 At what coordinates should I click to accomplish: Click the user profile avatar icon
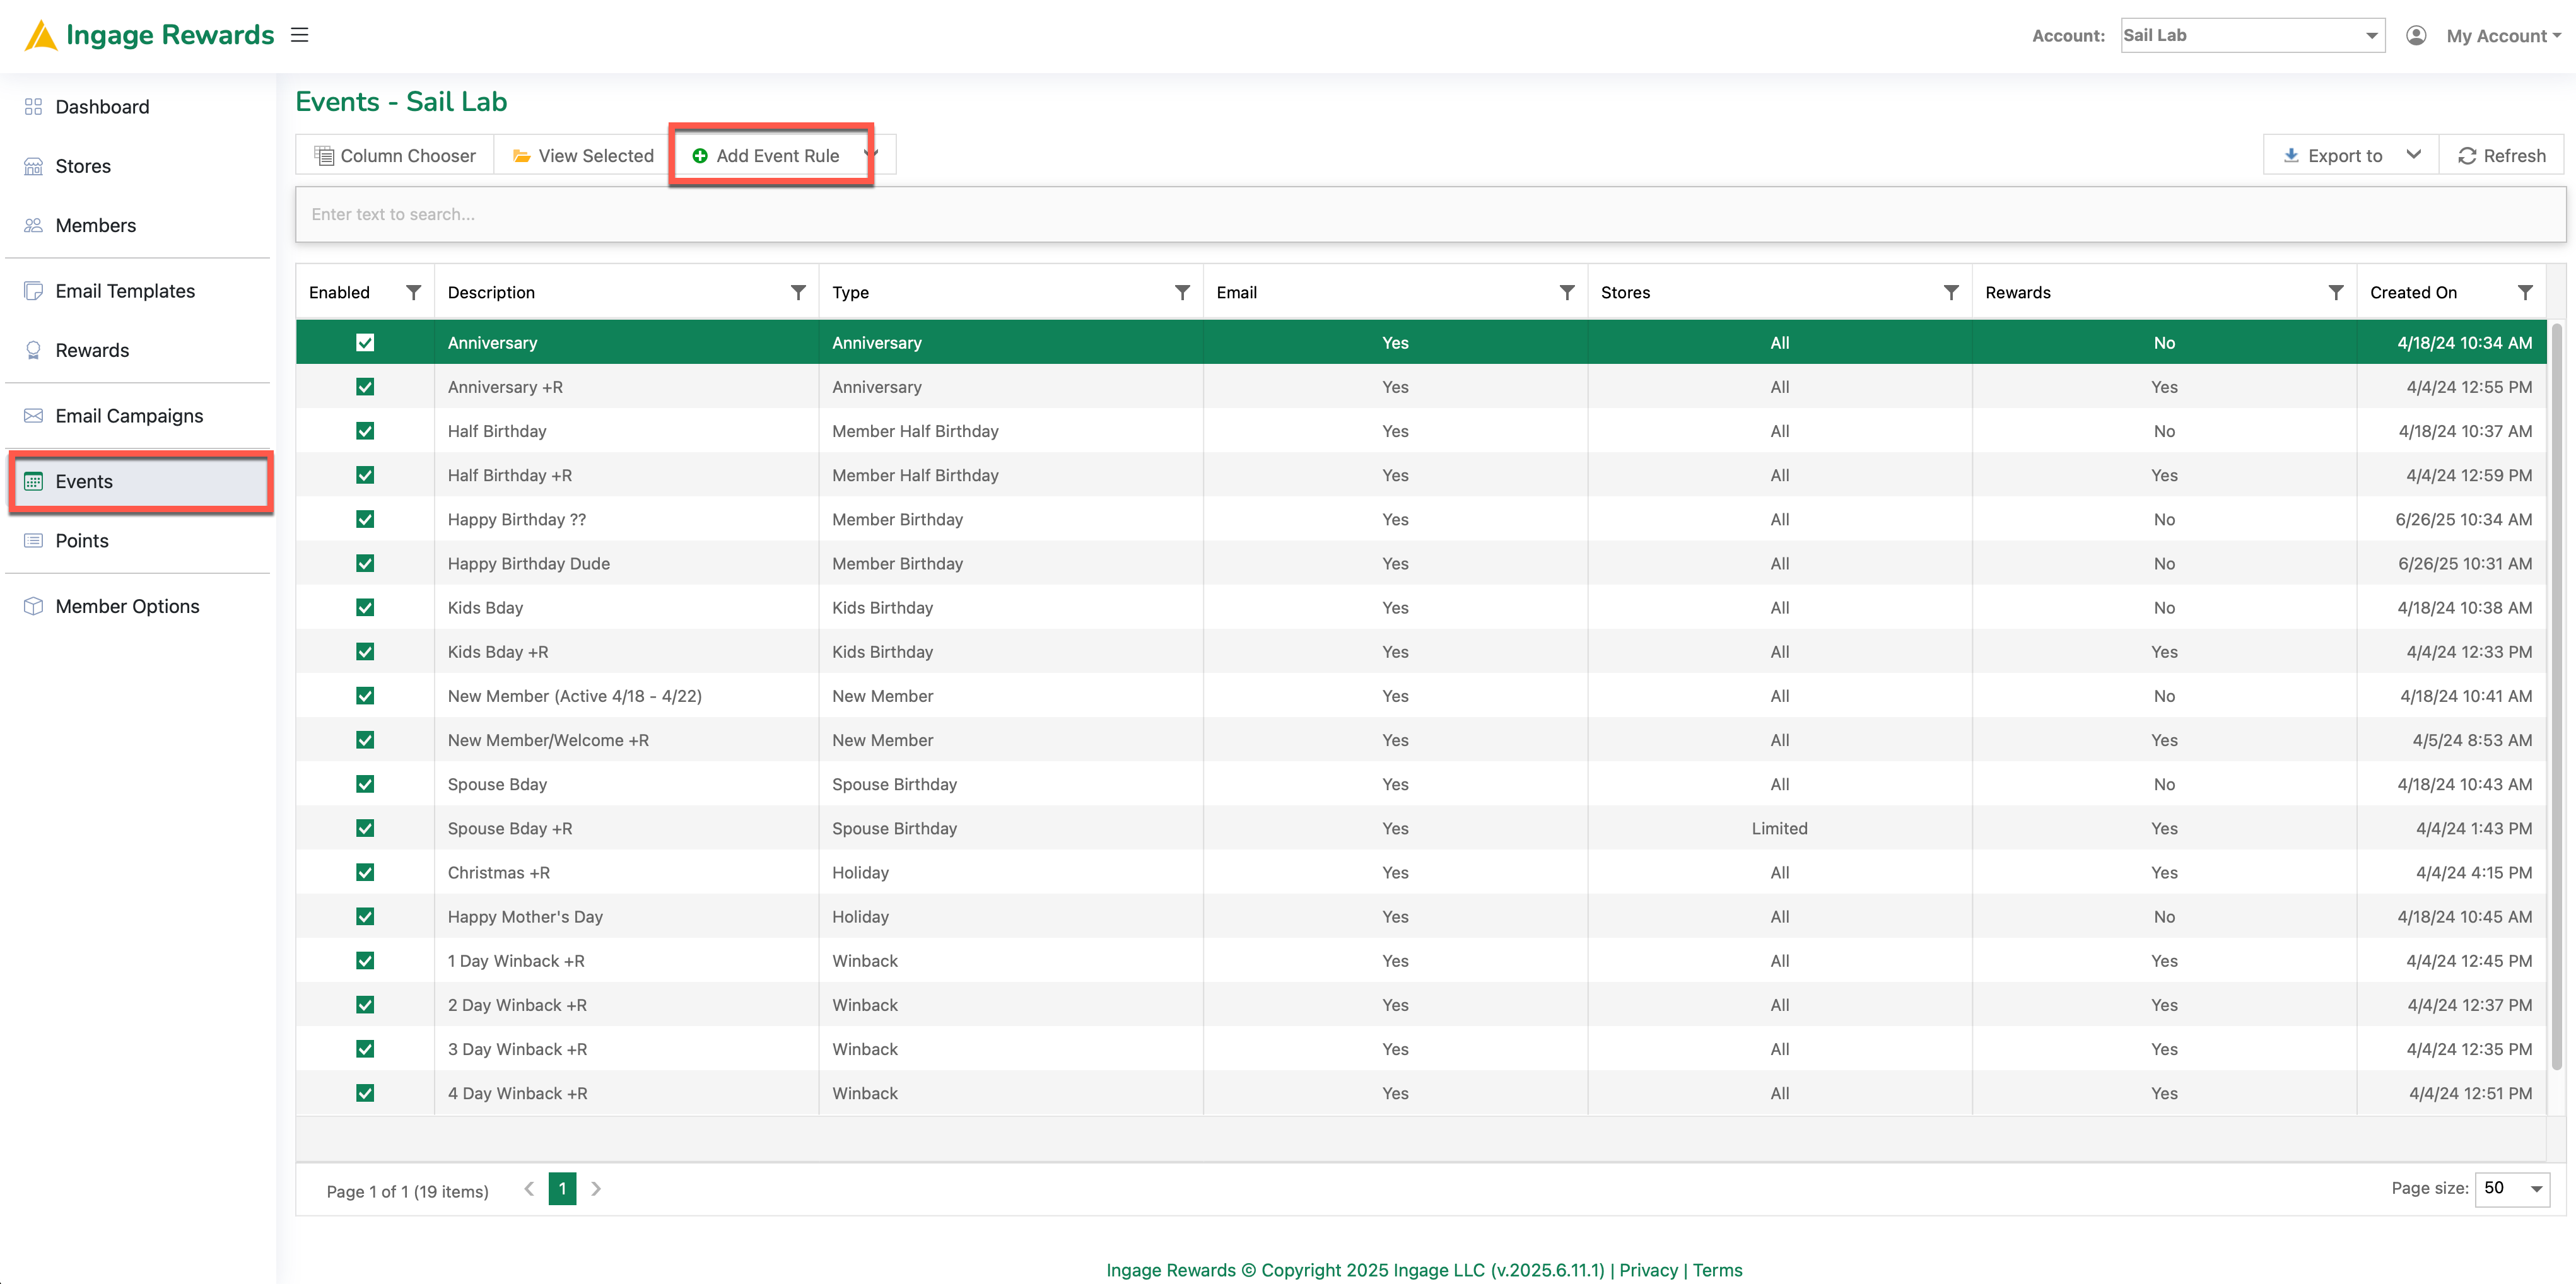point(2416,36)
